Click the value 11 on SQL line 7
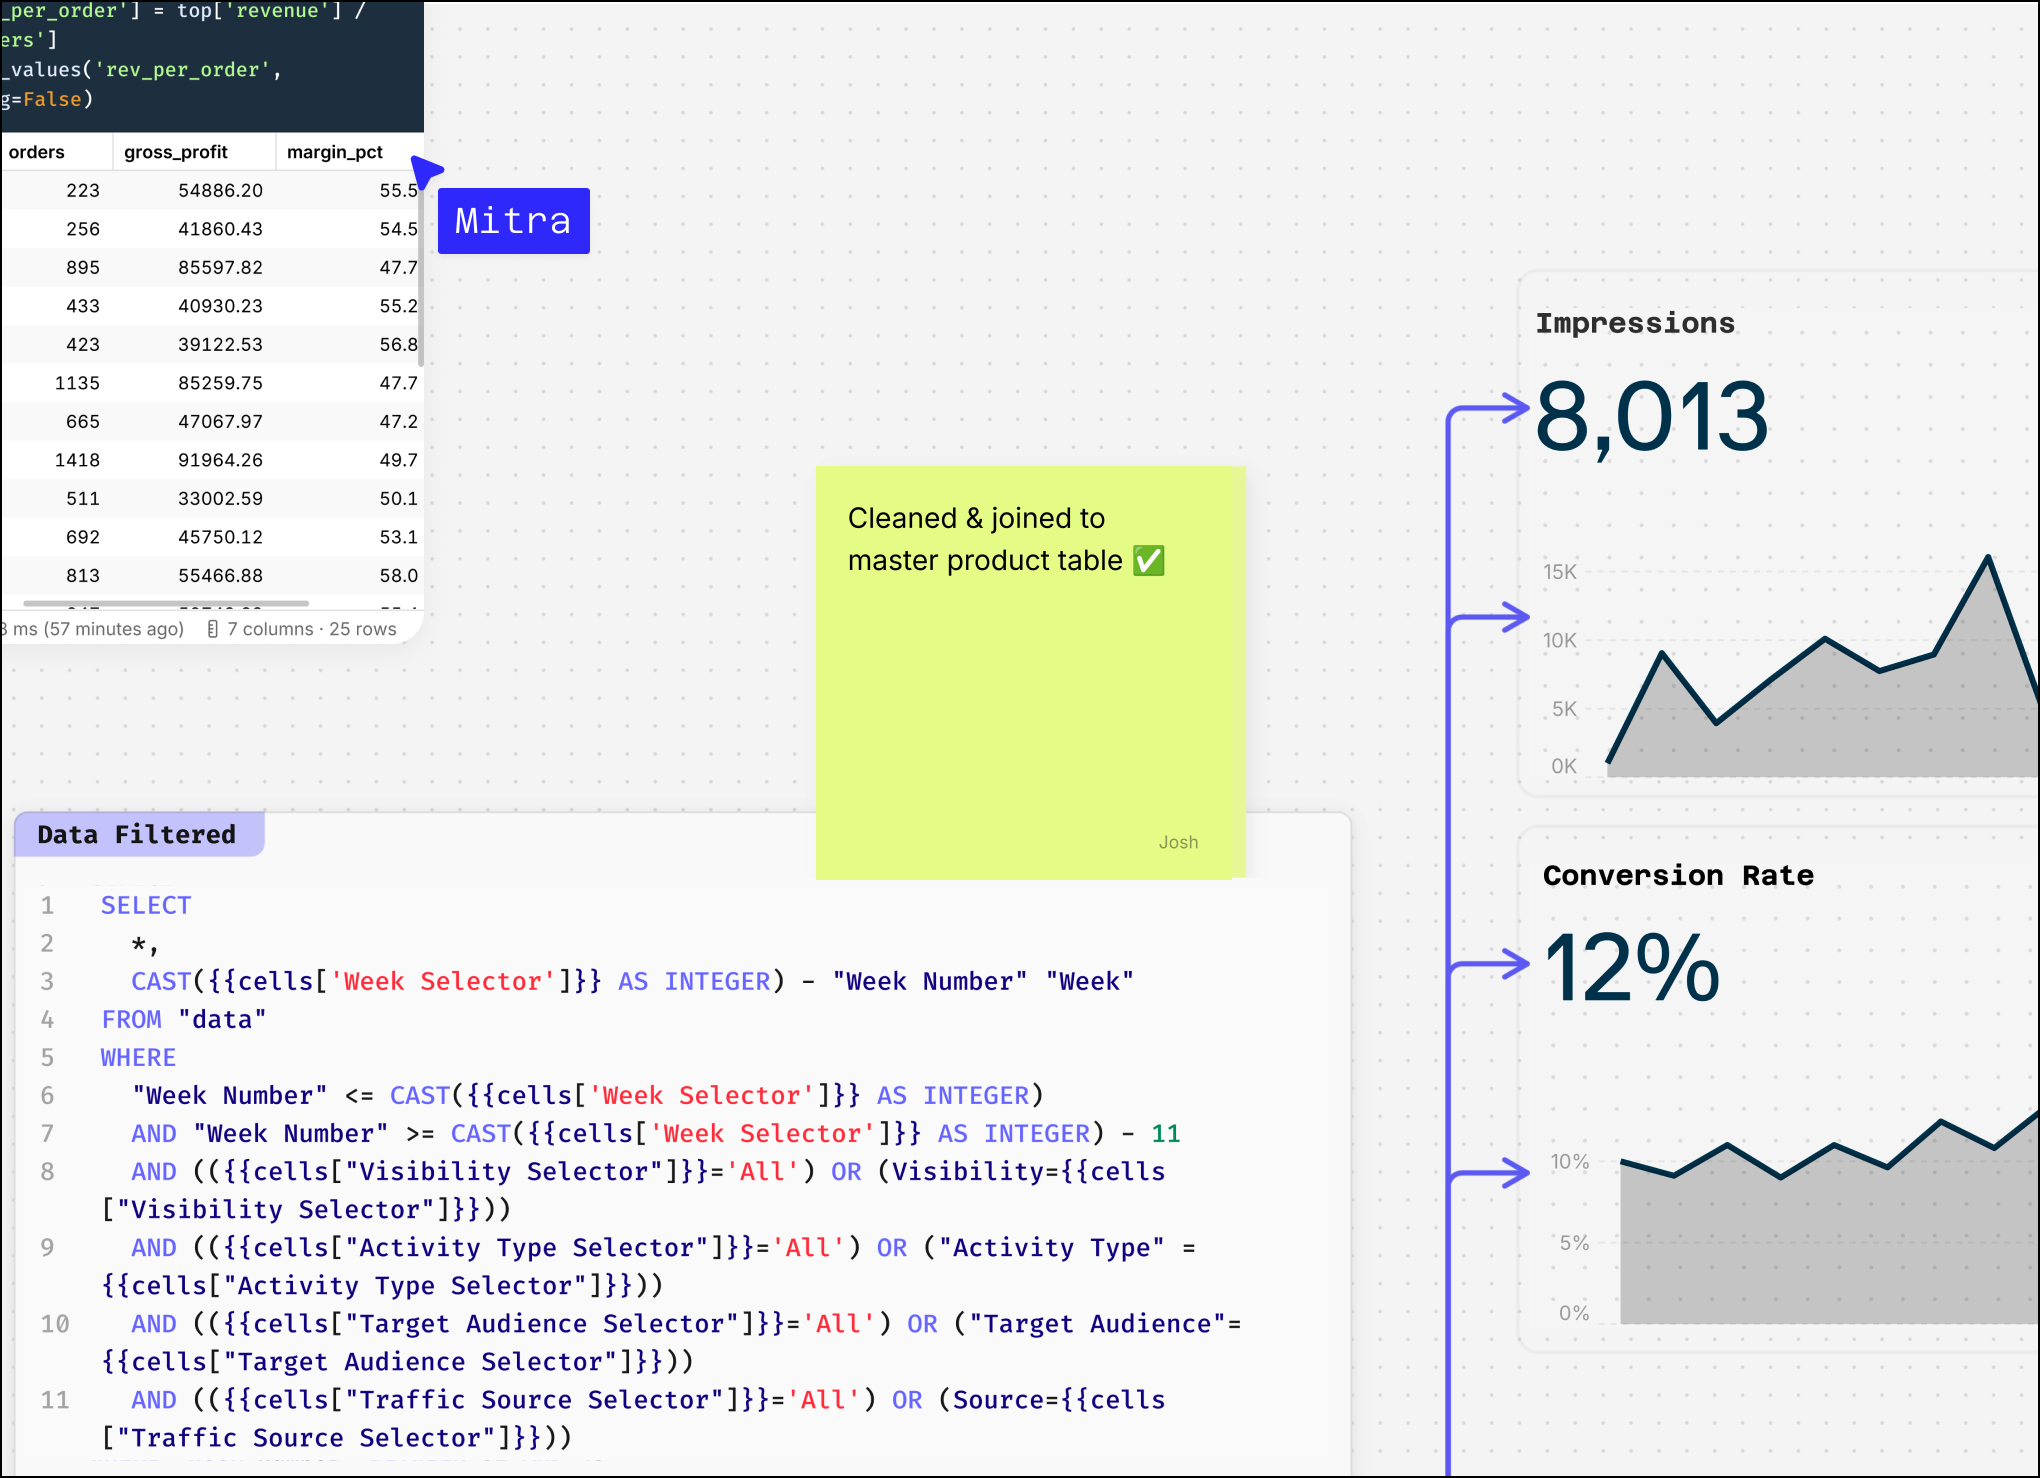The width and height of the screenshot is (2040, 1478). (x=1166, y=1133)
